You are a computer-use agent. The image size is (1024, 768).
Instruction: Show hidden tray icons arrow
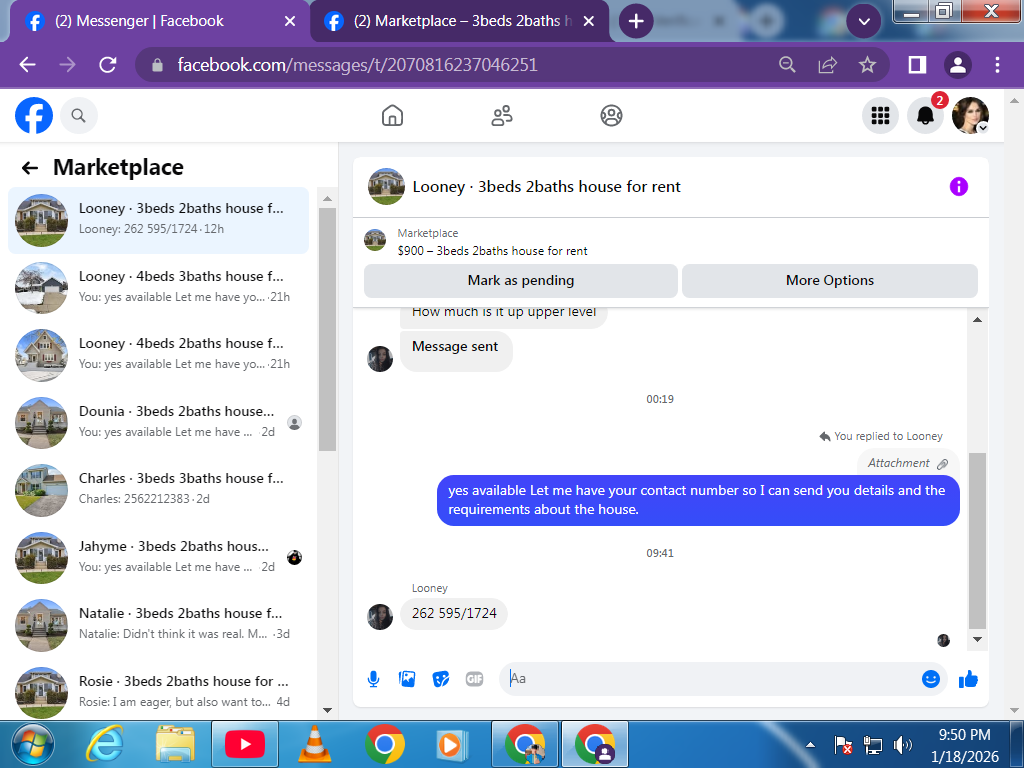click(x=810, y=744)
